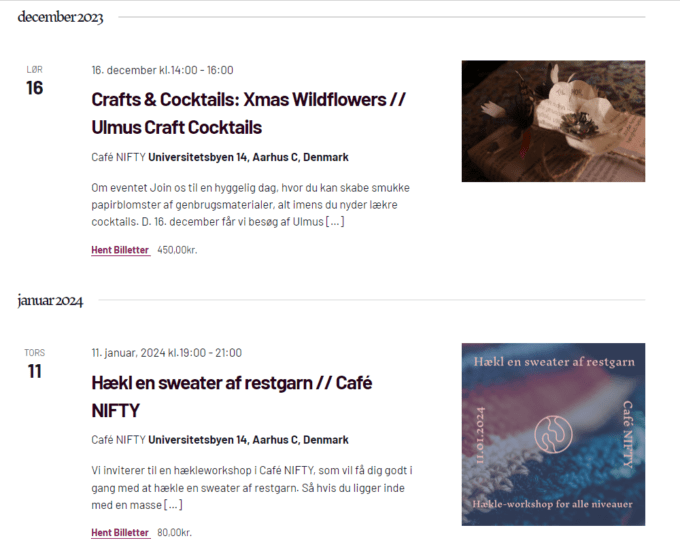Click 16. december kl.14:00 - 16:00 time text
Image resolution: width=680 pixels, height=551 pixels.
point(162,70)
